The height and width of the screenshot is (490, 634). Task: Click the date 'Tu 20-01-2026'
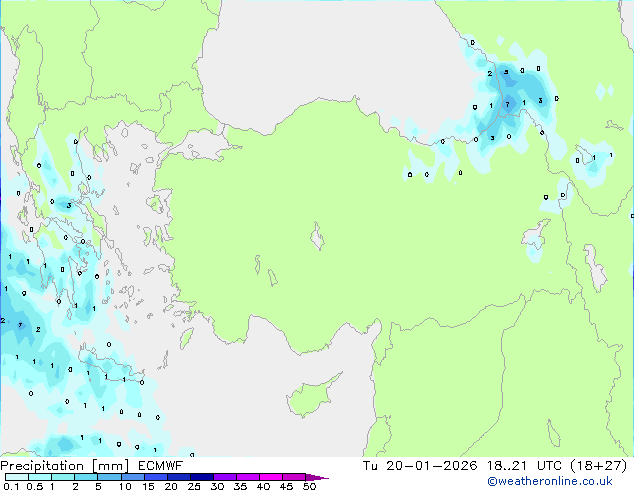pyautogui.click(x=420, y=466)
